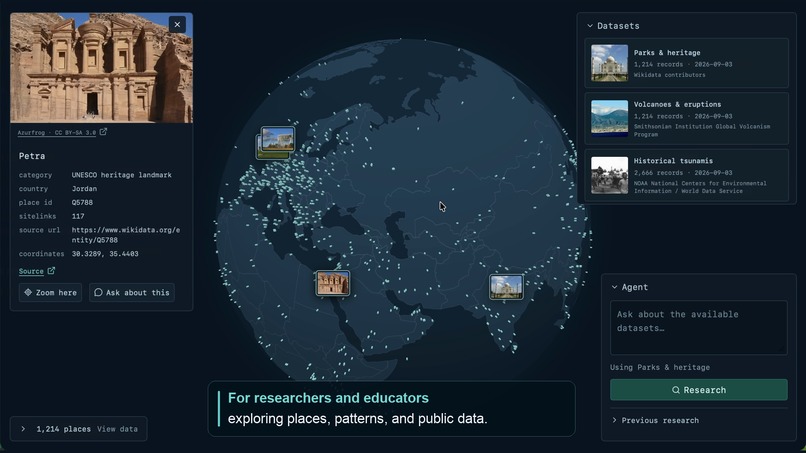Click Volcanoes & eruptions thumbnail image

point(609,118)
